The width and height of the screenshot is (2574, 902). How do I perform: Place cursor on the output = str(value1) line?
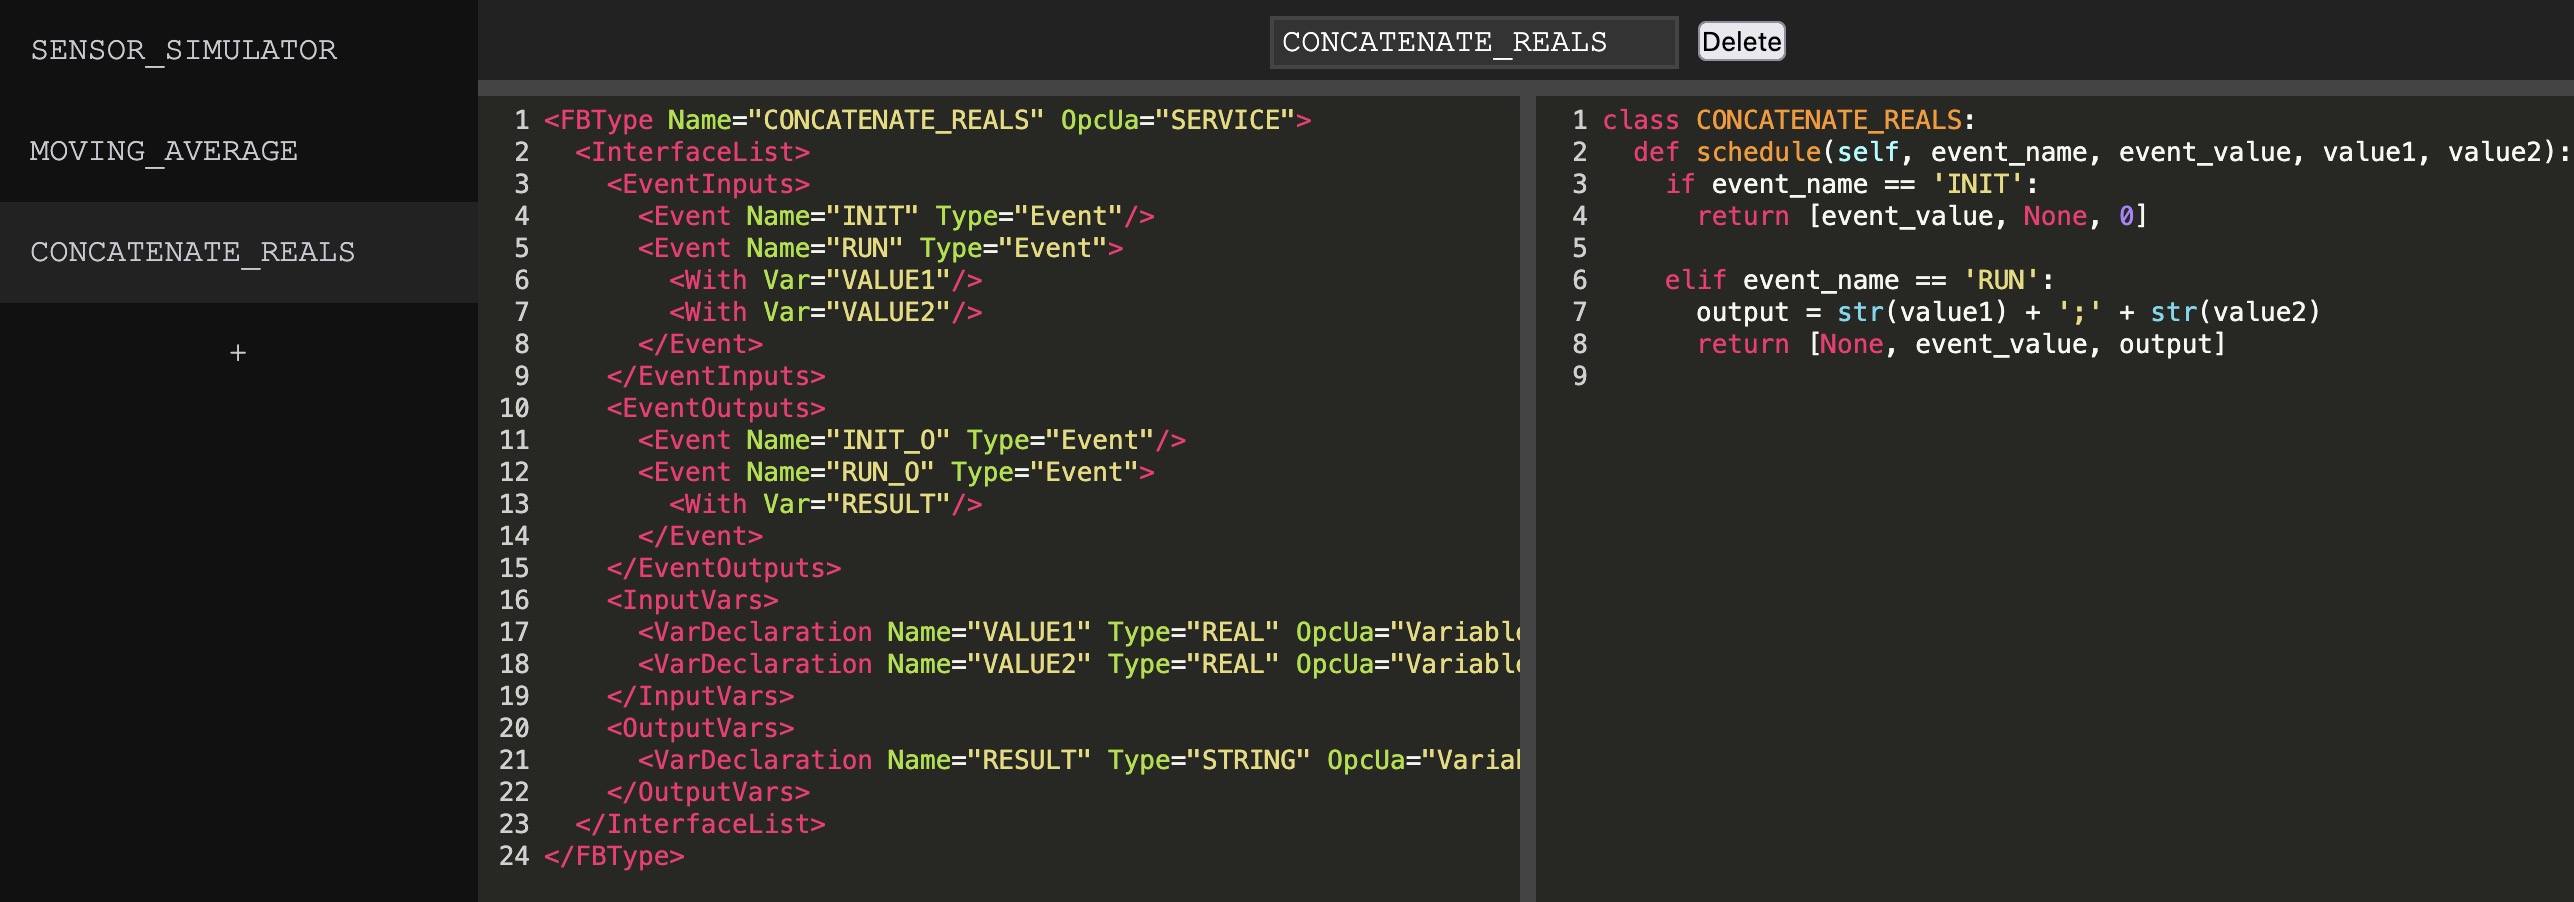click(x=2007, y=312)
